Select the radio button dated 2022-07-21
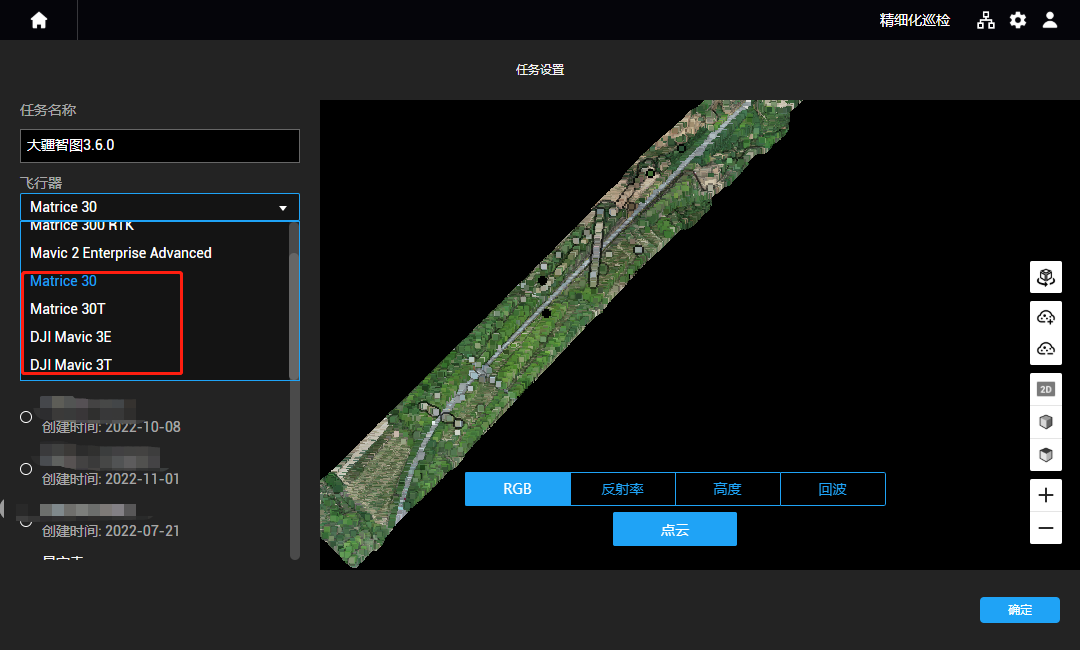The image size is (1080, 650). point(26,521)
